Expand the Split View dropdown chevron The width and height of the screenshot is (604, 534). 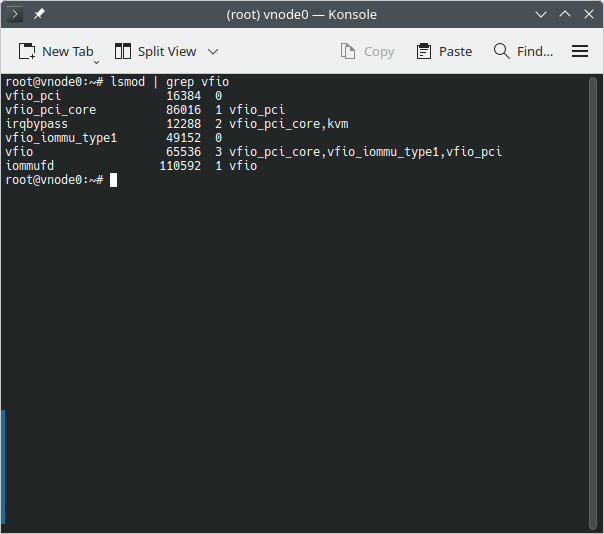click(213, 51)
